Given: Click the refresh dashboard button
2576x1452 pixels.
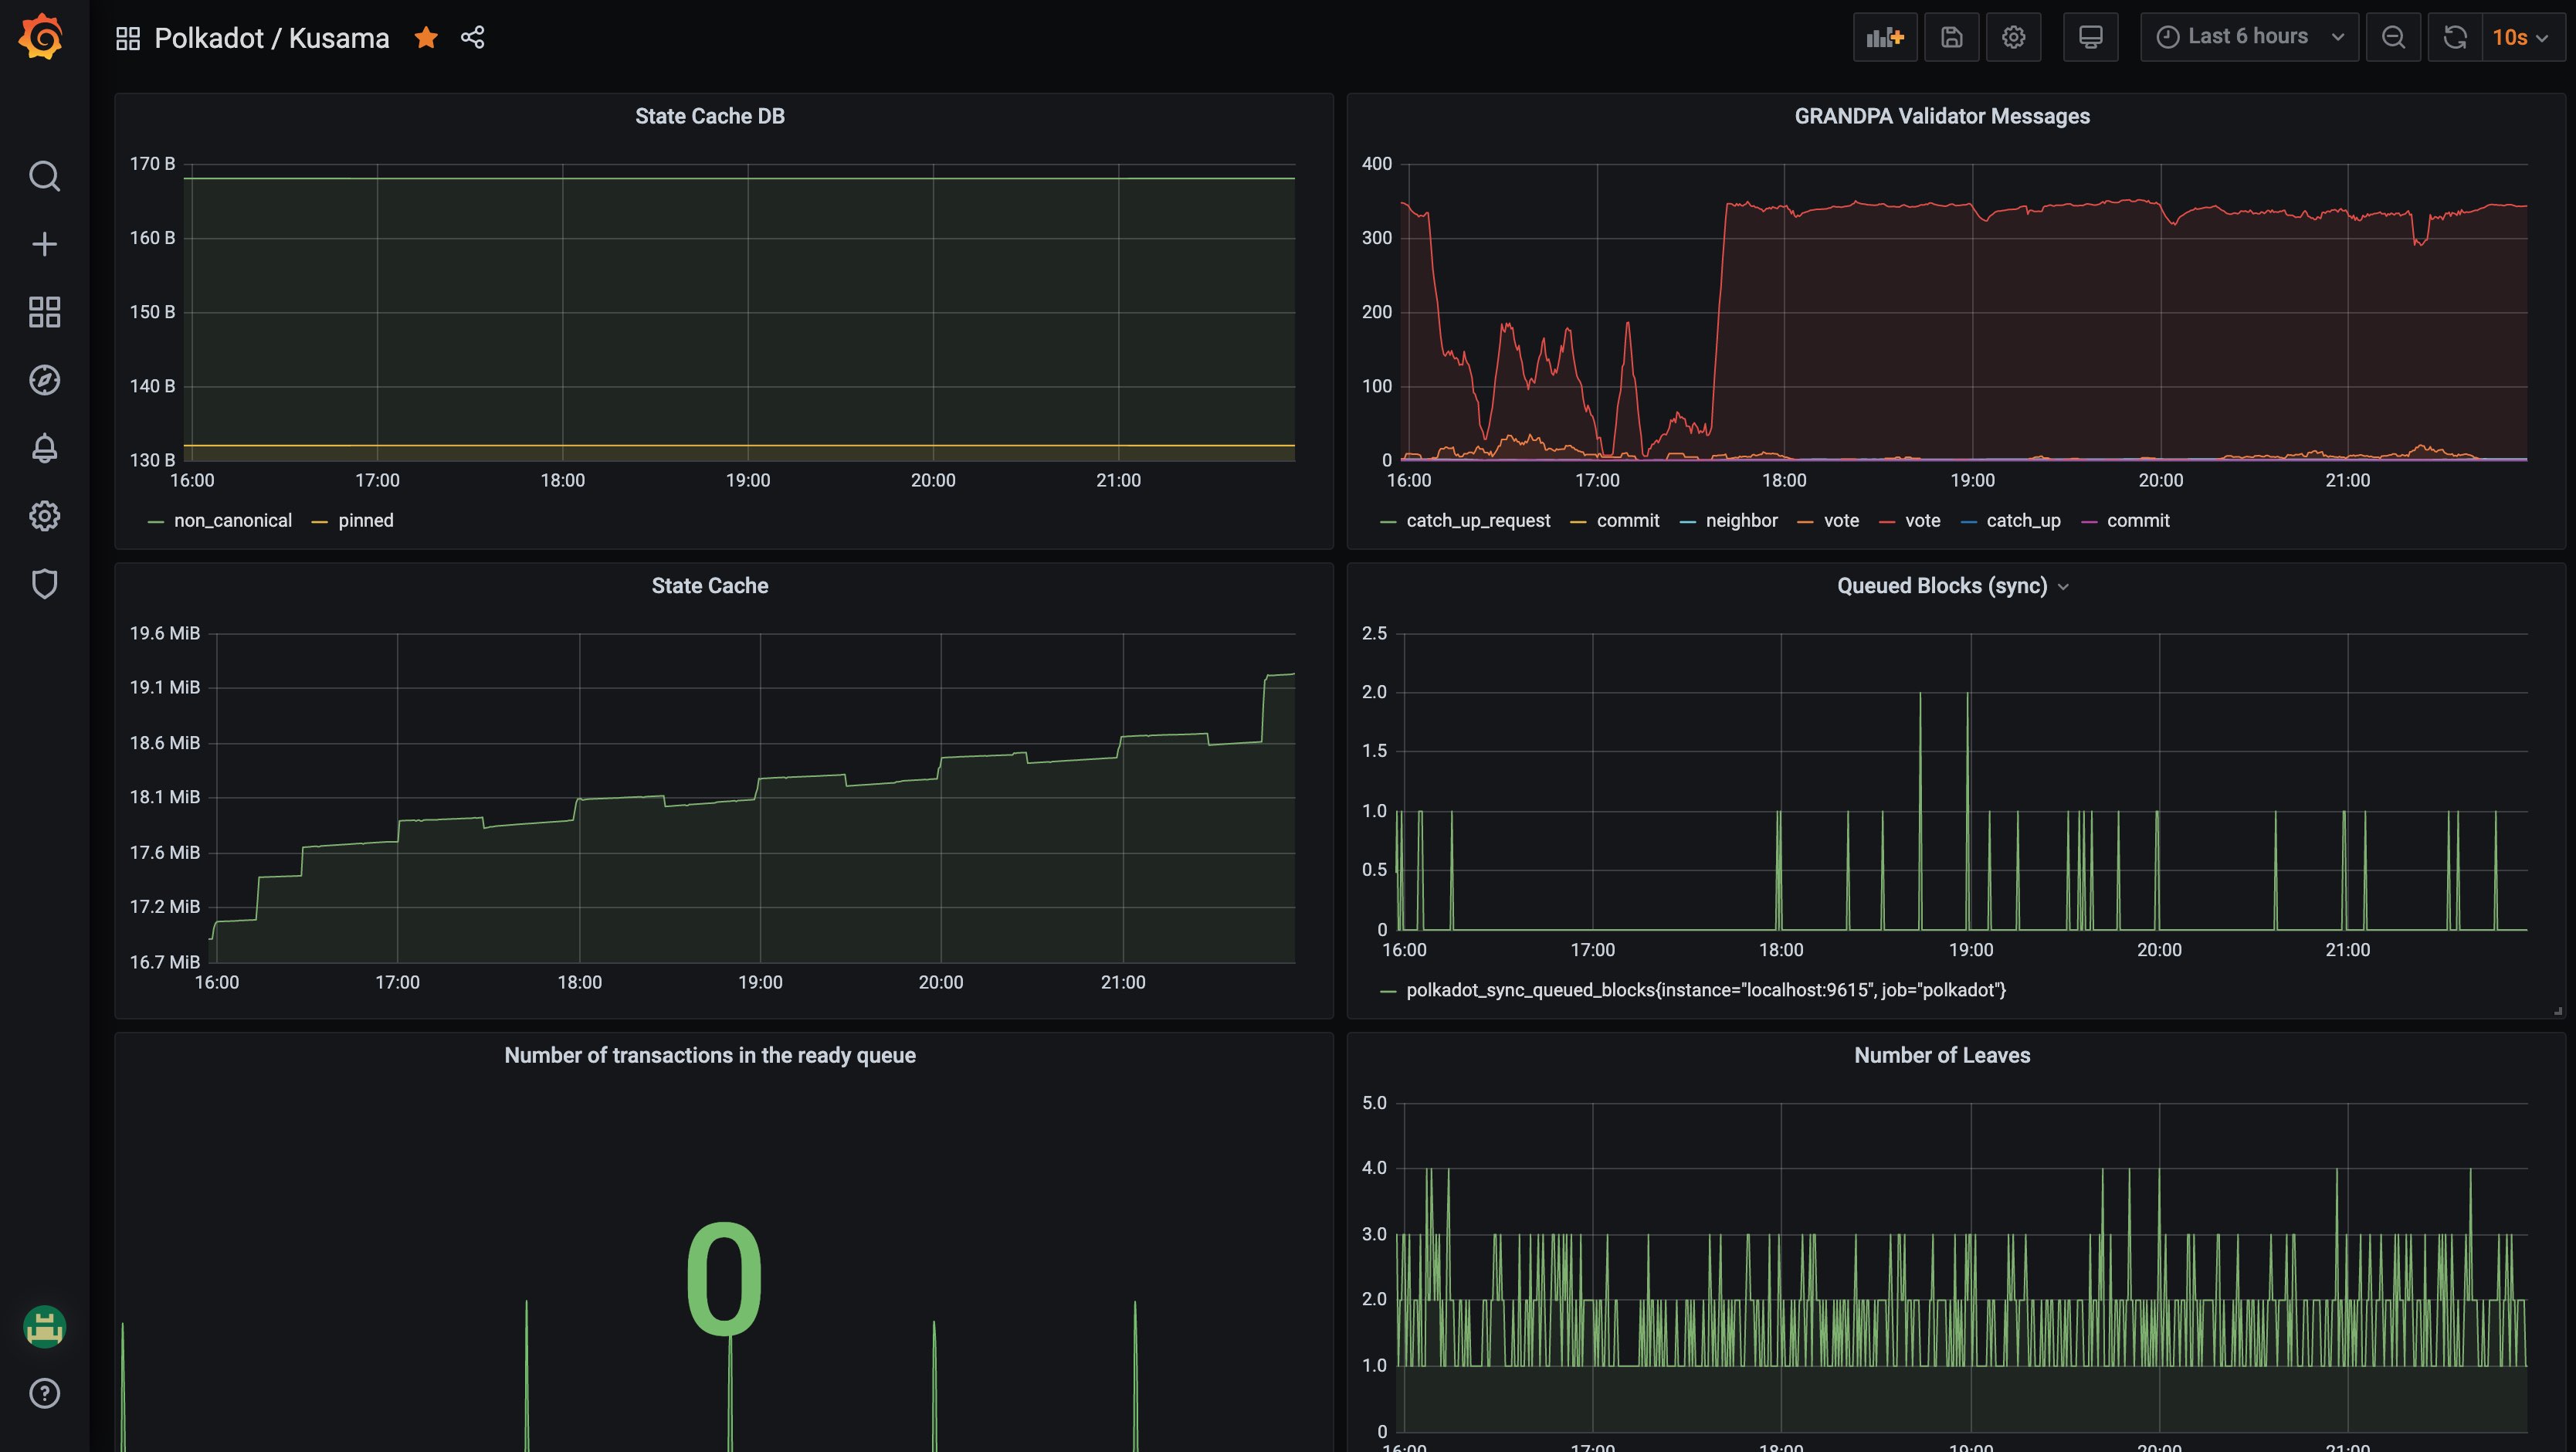Looking at the screenshot, I should pos(2454,38).
